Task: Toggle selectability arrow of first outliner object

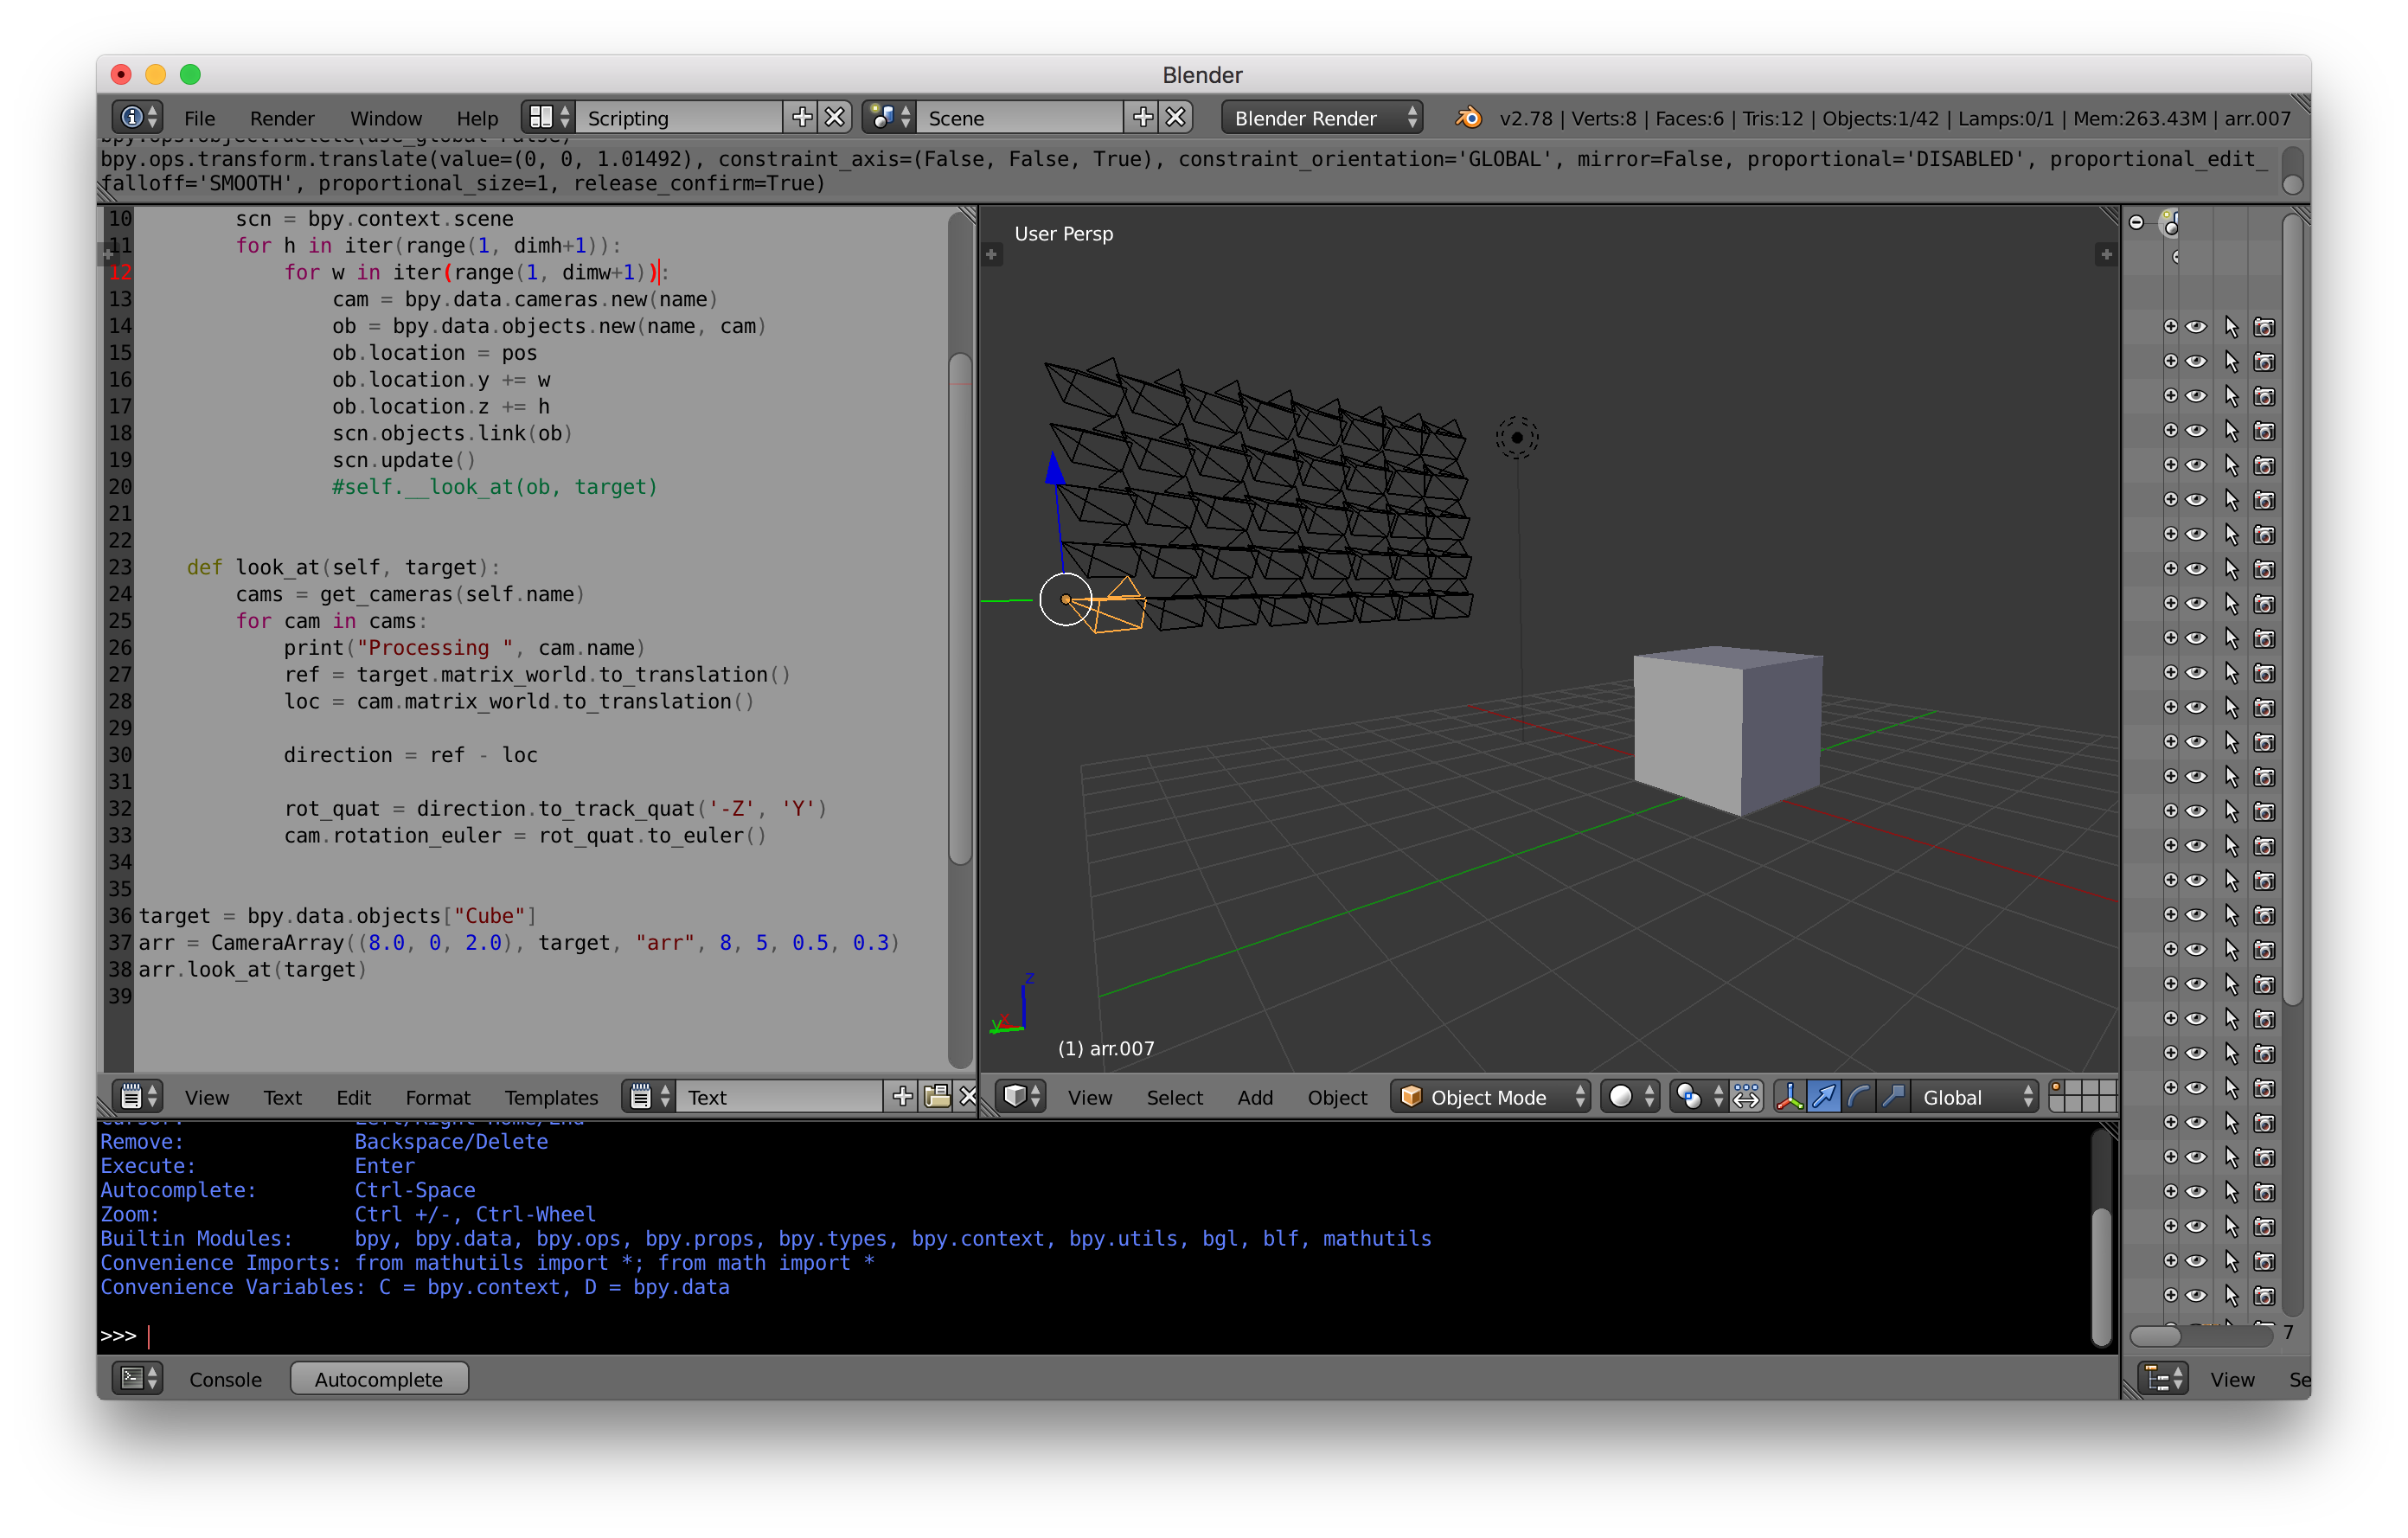Action: [x=2231, y=327]
